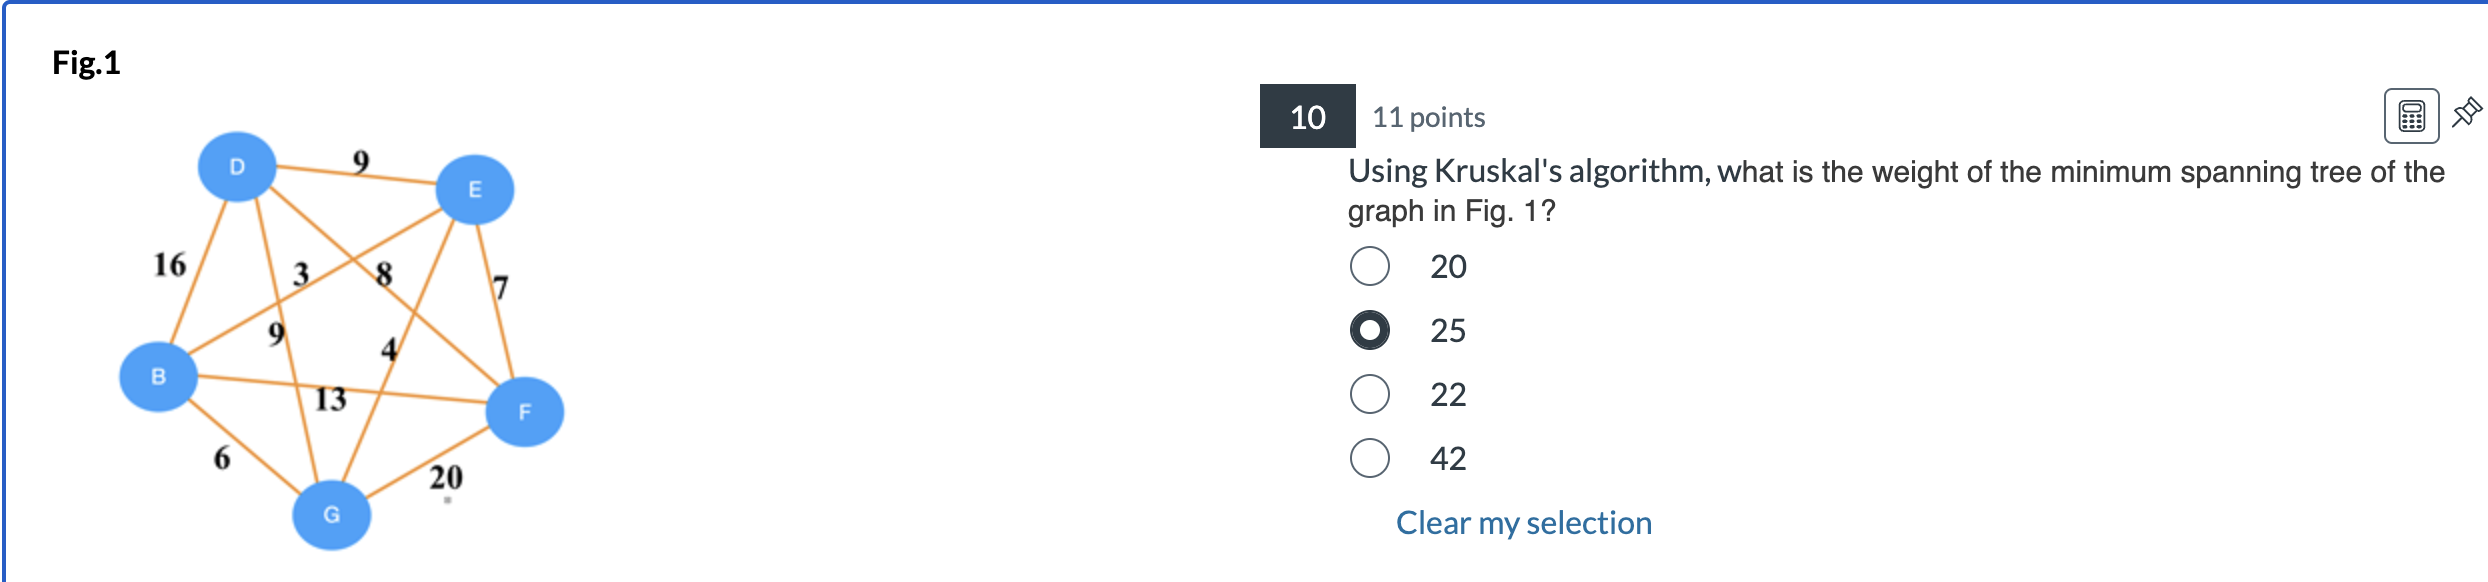
Task: Pin question 10 for review
Action: [2464, 112]
